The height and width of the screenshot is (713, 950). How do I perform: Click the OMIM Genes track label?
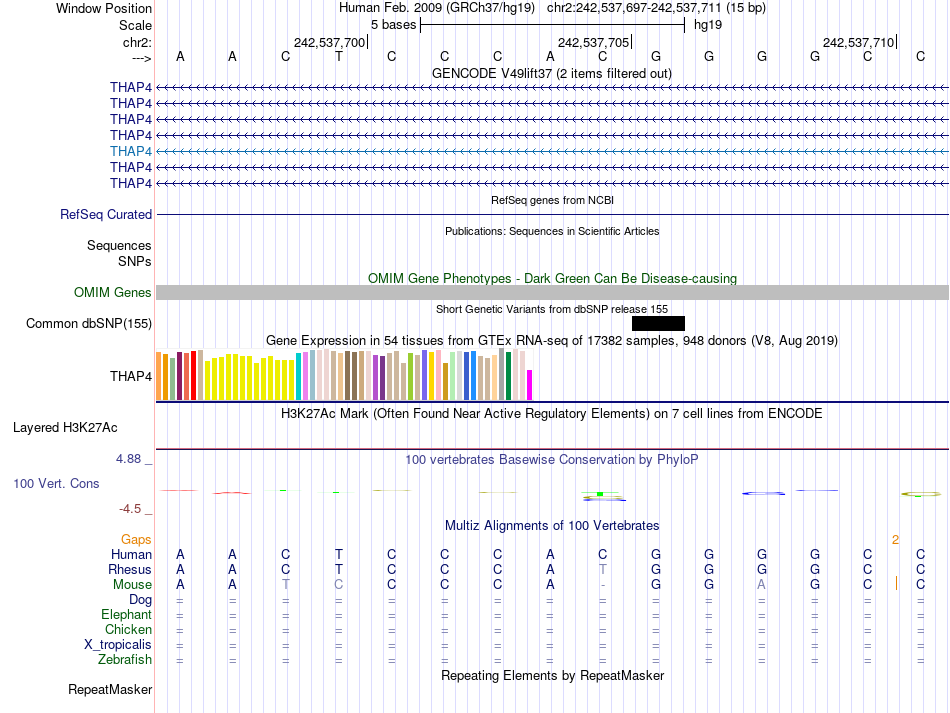[113, 292]
